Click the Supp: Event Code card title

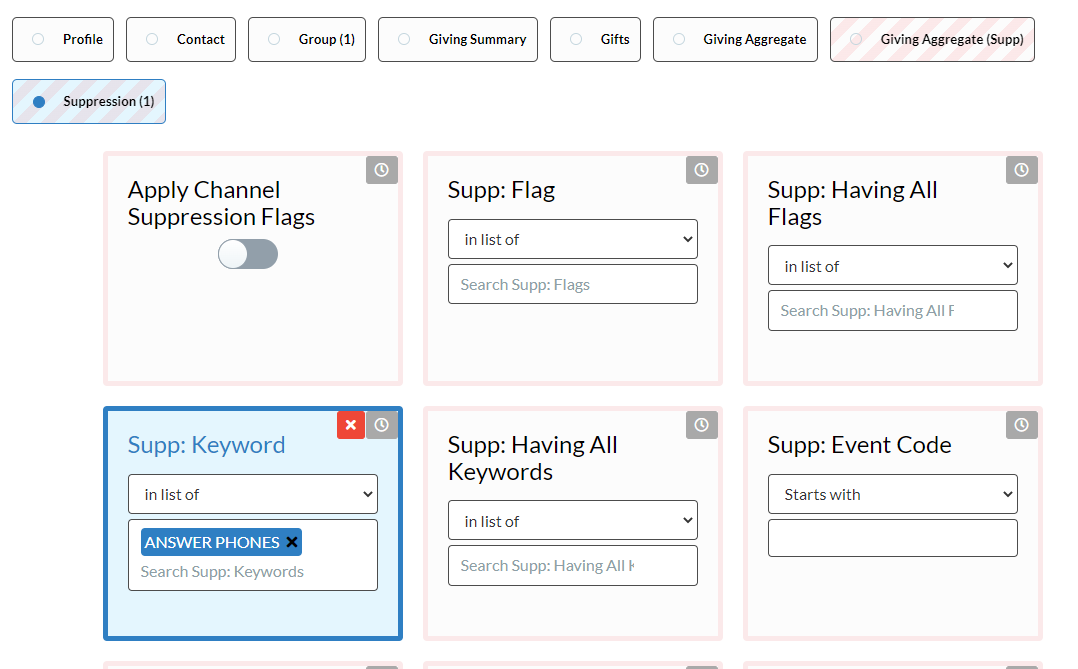click(x=859, y=445)
